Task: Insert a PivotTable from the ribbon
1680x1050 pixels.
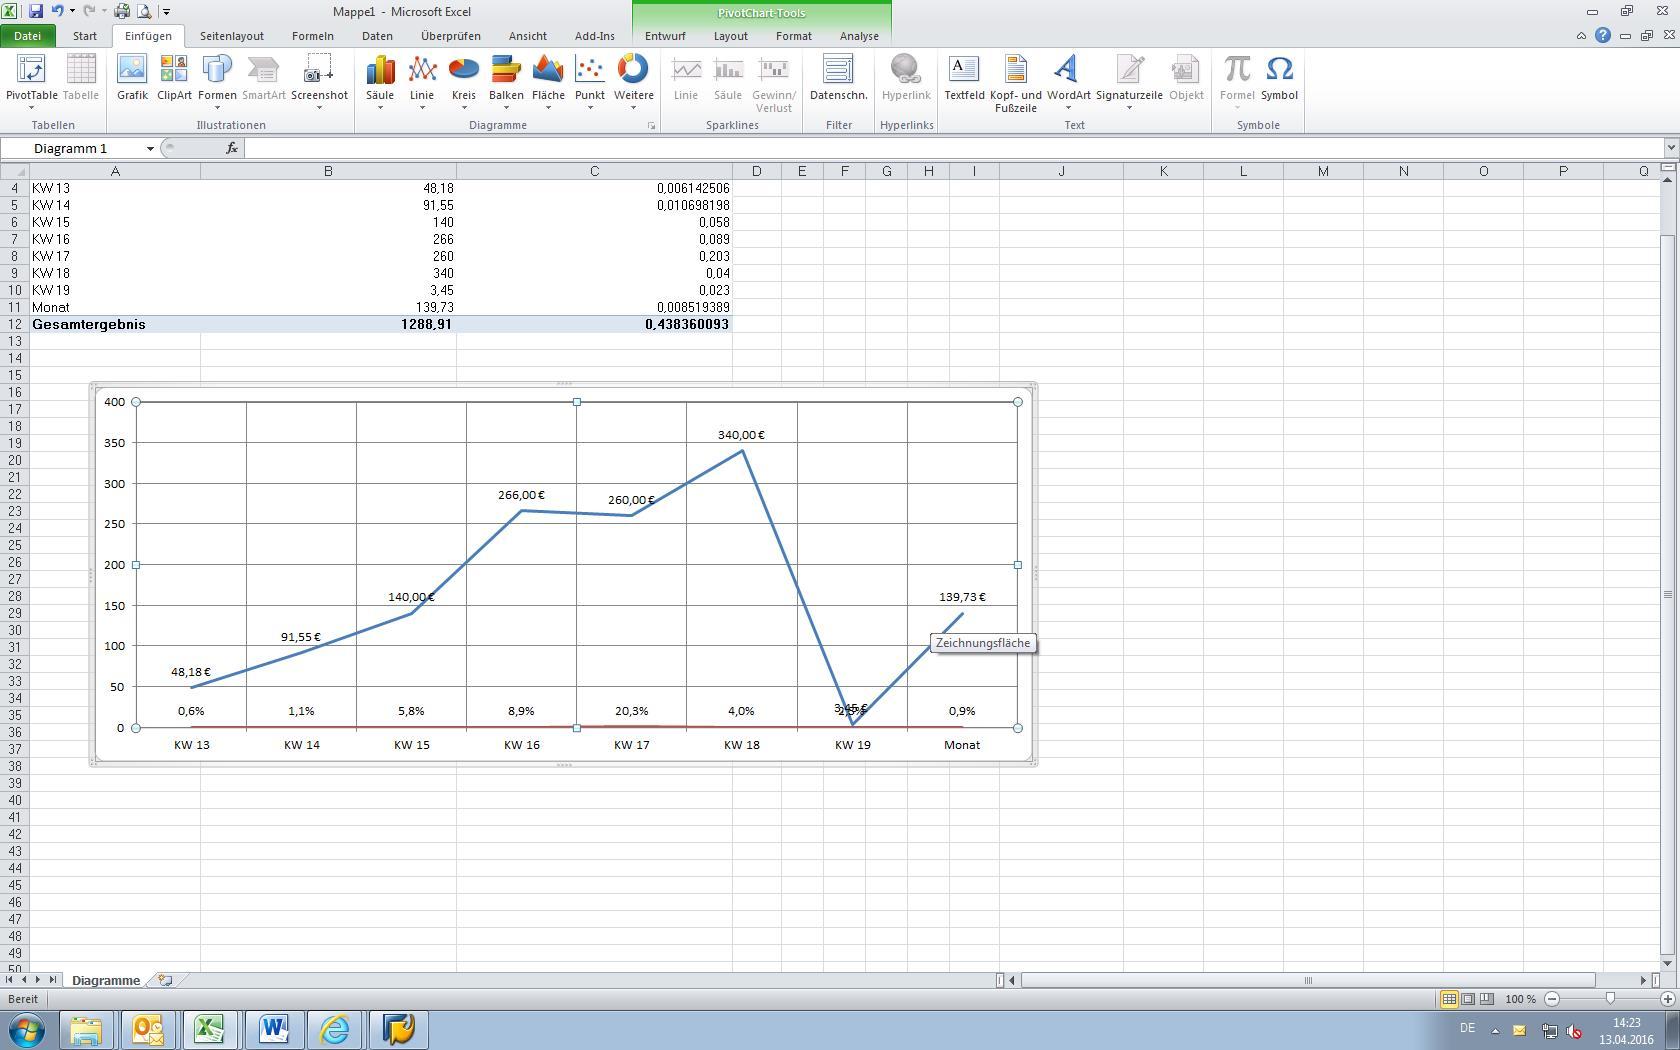Action: [x=31, y=80]
